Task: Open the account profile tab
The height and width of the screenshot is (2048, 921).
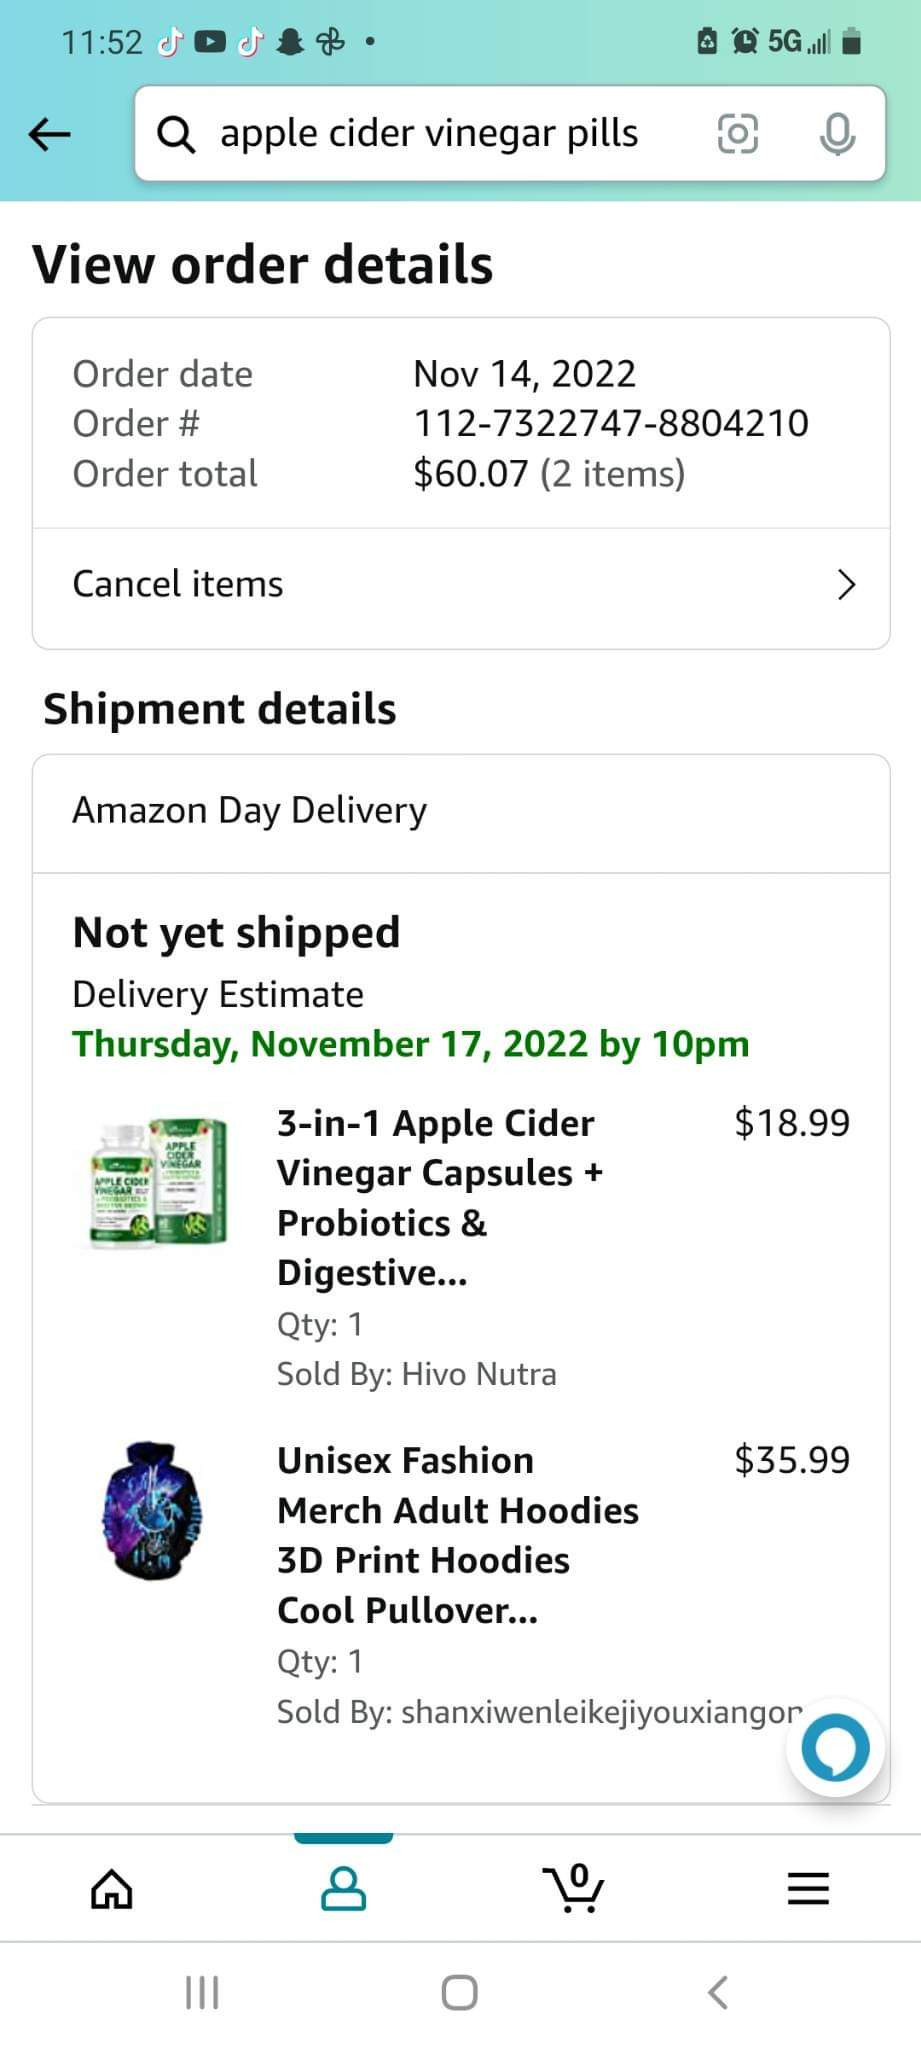Action: coord(343,1889)
